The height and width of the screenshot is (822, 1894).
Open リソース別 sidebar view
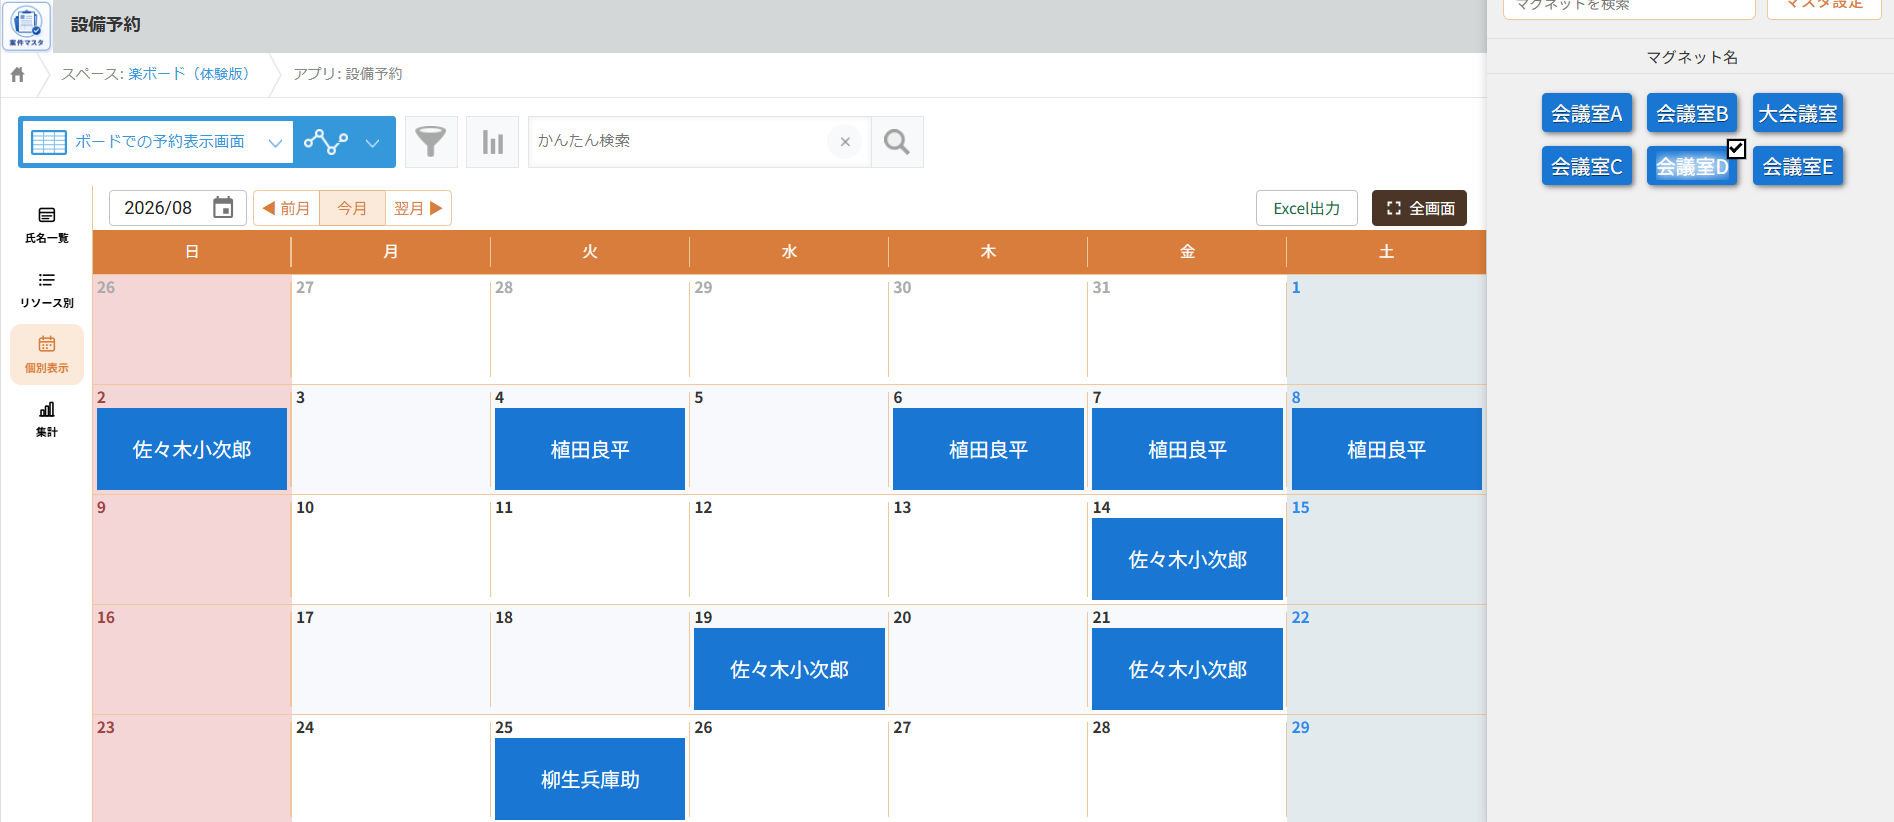[47, 290]
